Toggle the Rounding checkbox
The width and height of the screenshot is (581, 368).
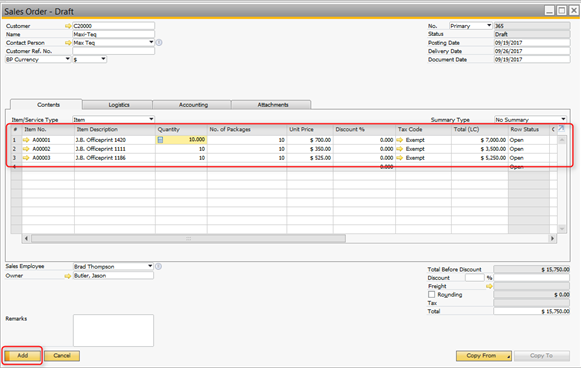click(x=432, y=295)
